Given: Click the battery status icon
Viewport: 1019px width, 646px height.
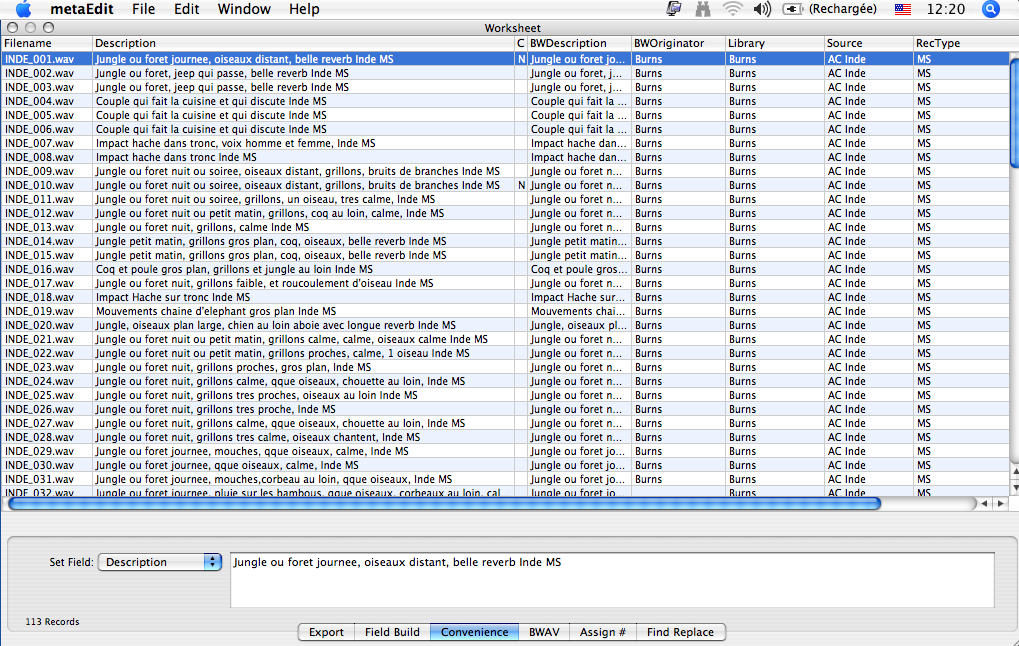Looking at the screenshot, I should pyautogui.click(x=793, y=9).
